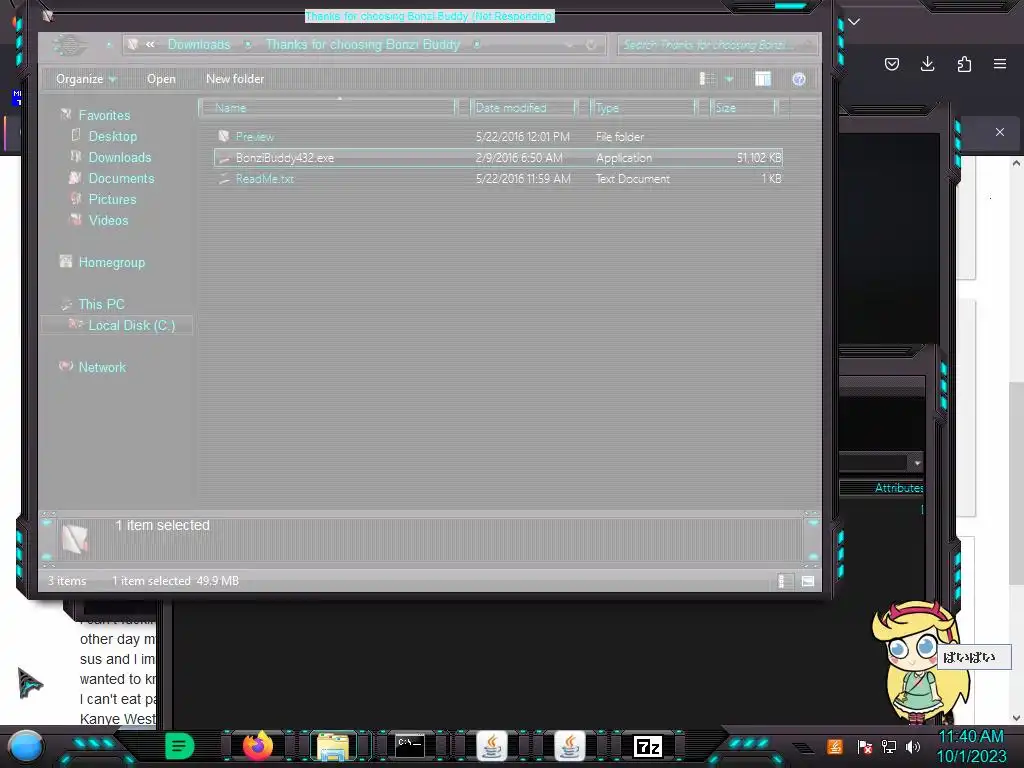
Task: Expand Firefox list all tabs chevron
Action: 854,22
